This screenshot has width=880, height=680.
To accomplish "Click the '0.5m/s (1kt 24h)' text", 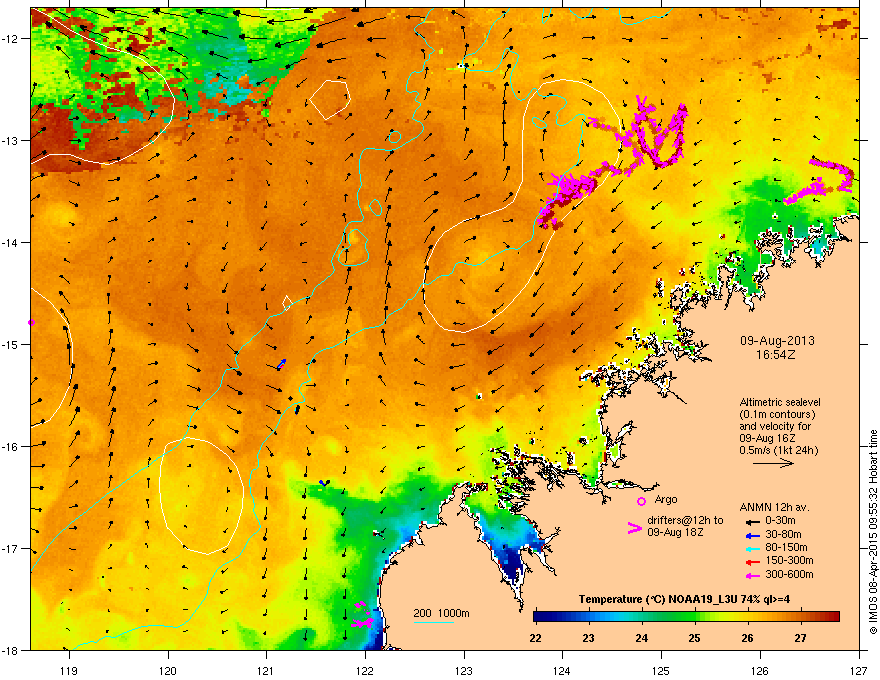I will click(778, 450).
